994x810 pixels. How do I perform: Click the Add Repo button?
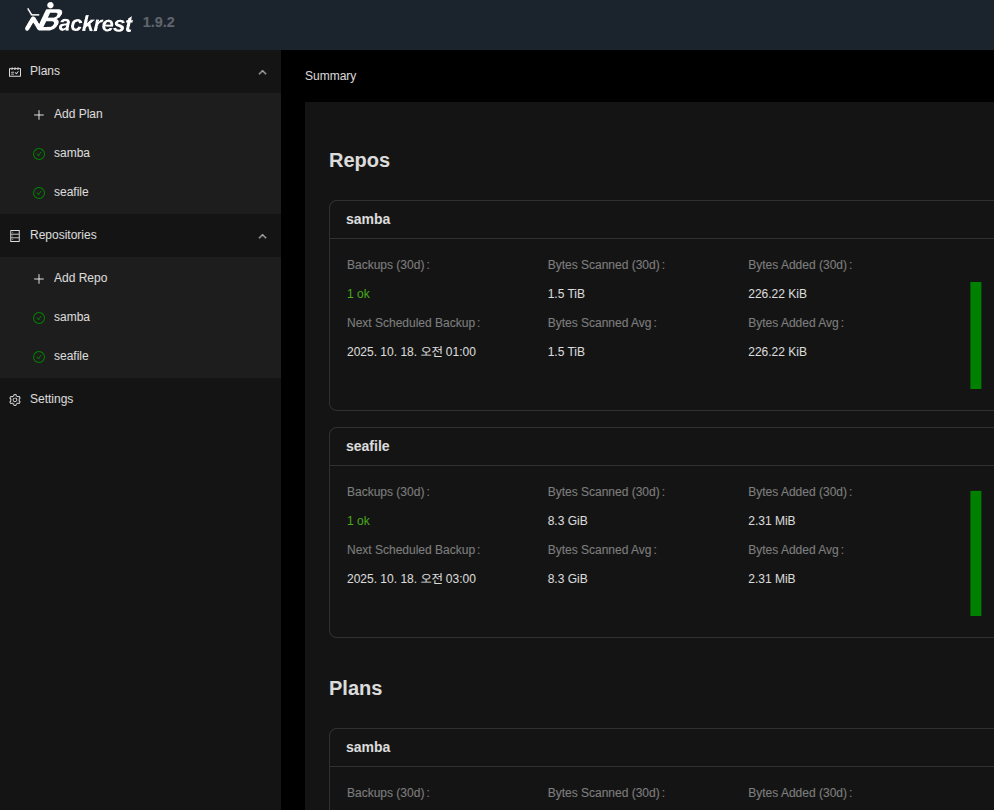tap(80, 278)
